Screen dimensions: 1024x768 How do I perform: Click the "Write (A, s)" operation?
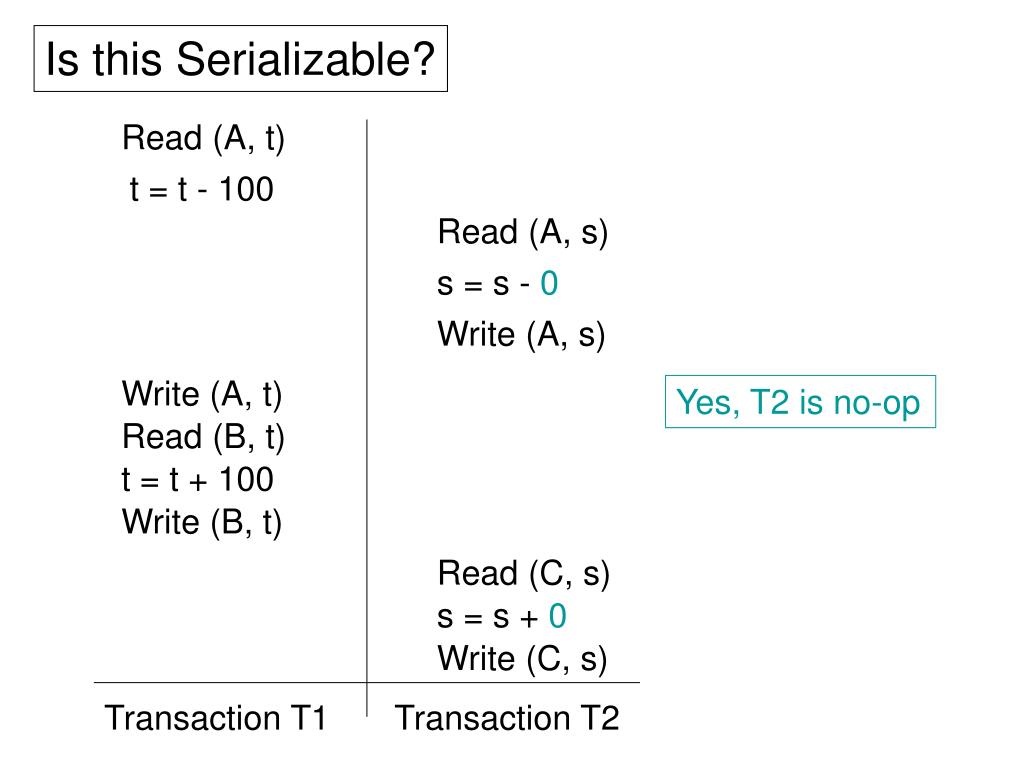(521, 335)
